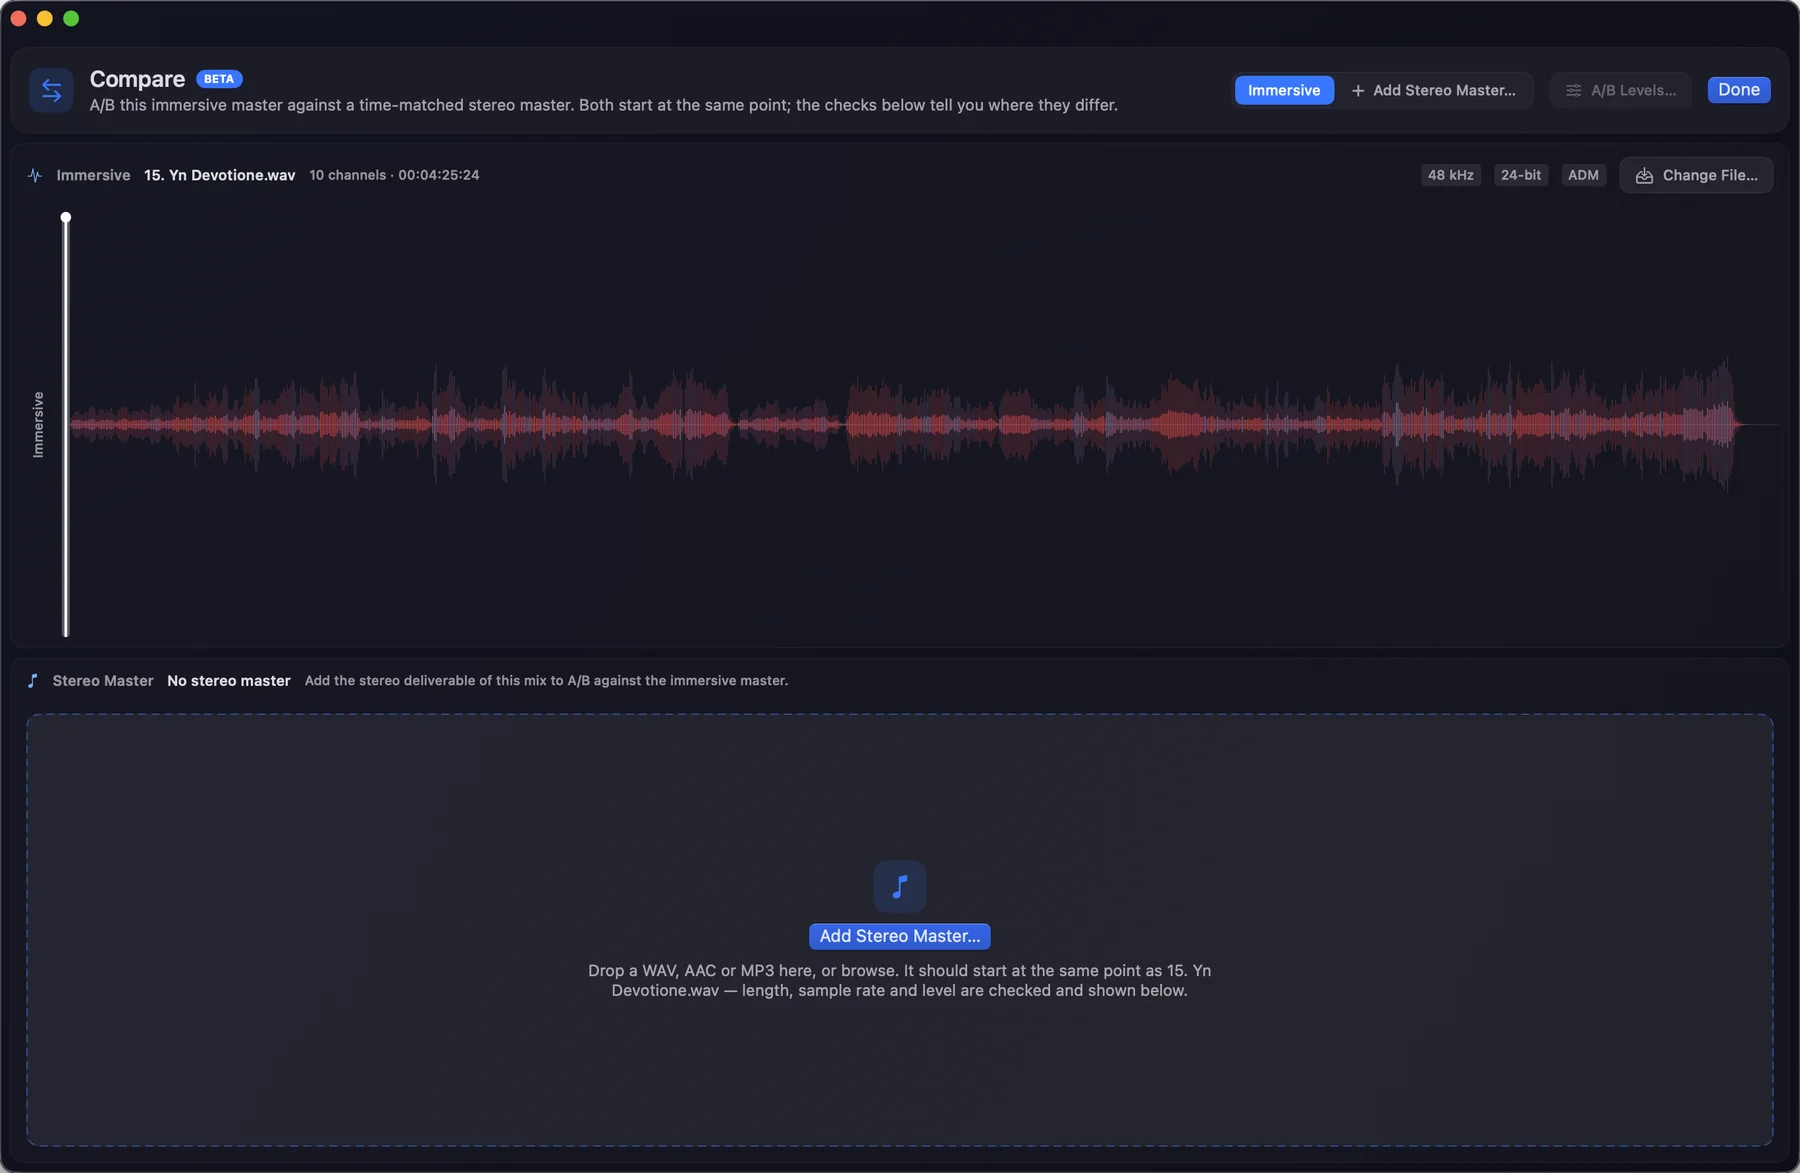Select the Immersive toggle in header

click(x=1284, y=90)
